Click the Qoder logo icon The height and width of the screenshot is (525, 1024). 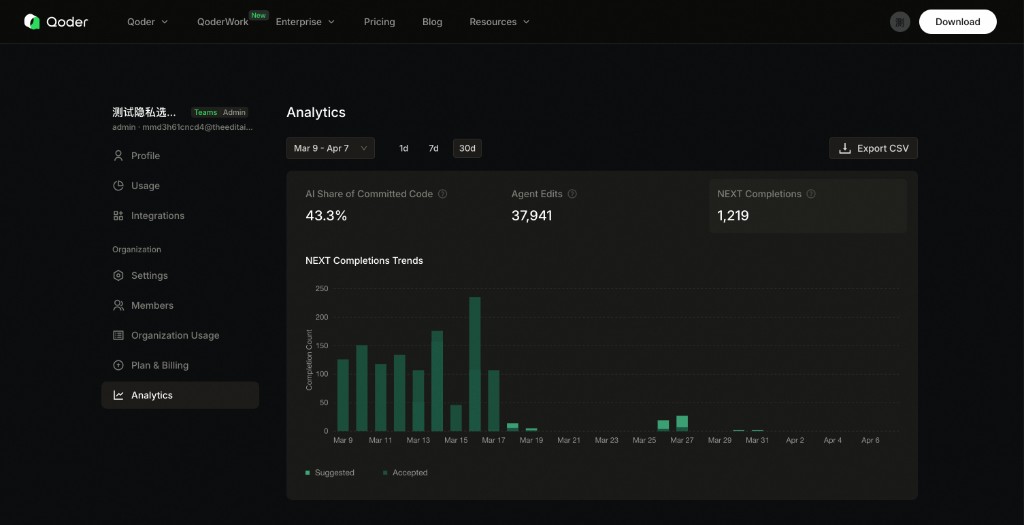31,22
